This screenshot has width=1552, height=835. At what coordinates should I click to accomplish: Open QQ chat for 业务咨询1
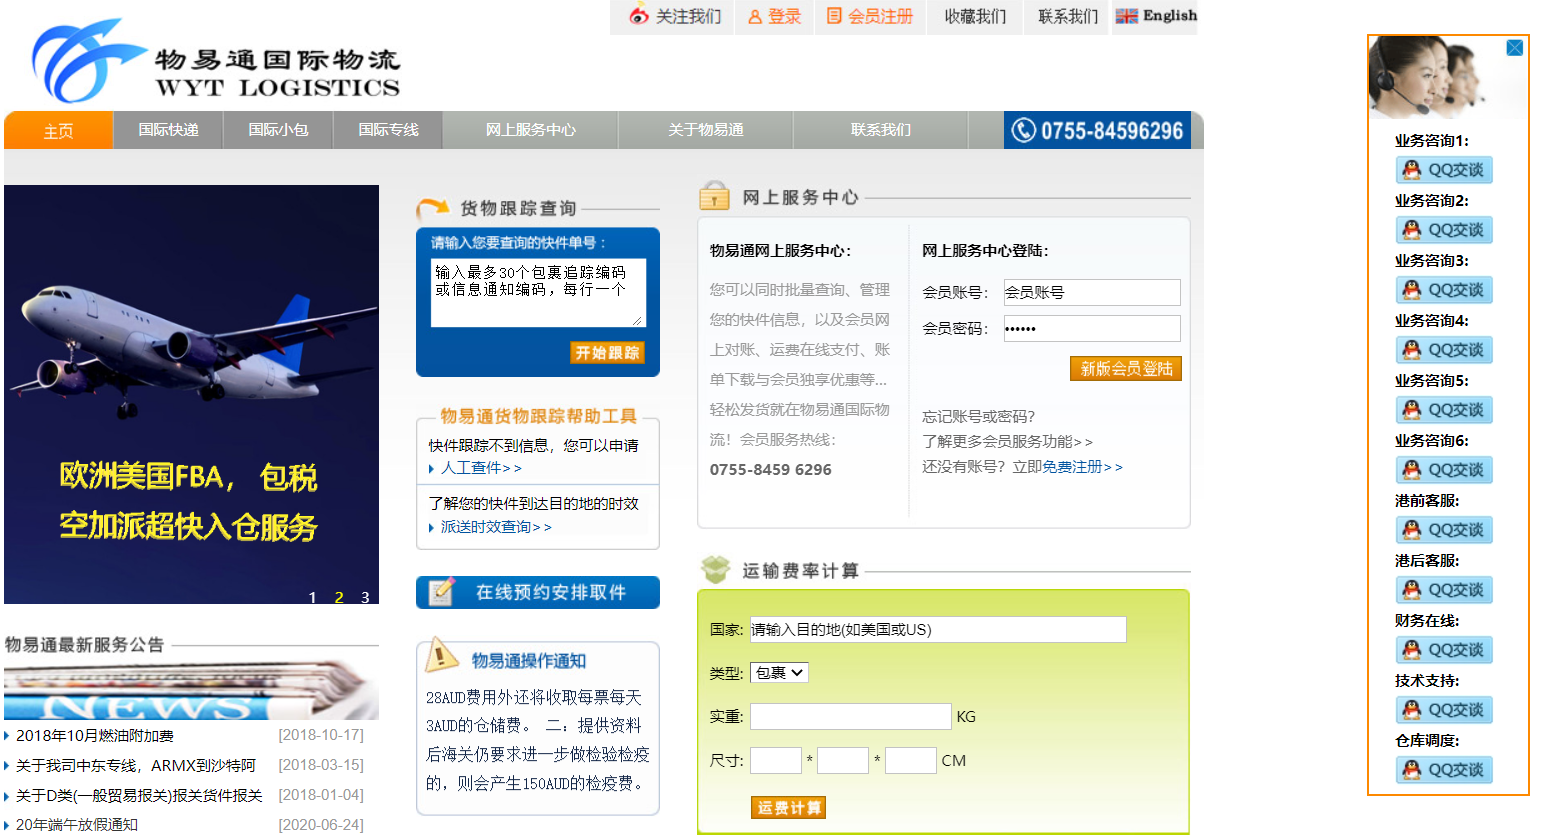pyautogui.click(x=1444, y=170)
